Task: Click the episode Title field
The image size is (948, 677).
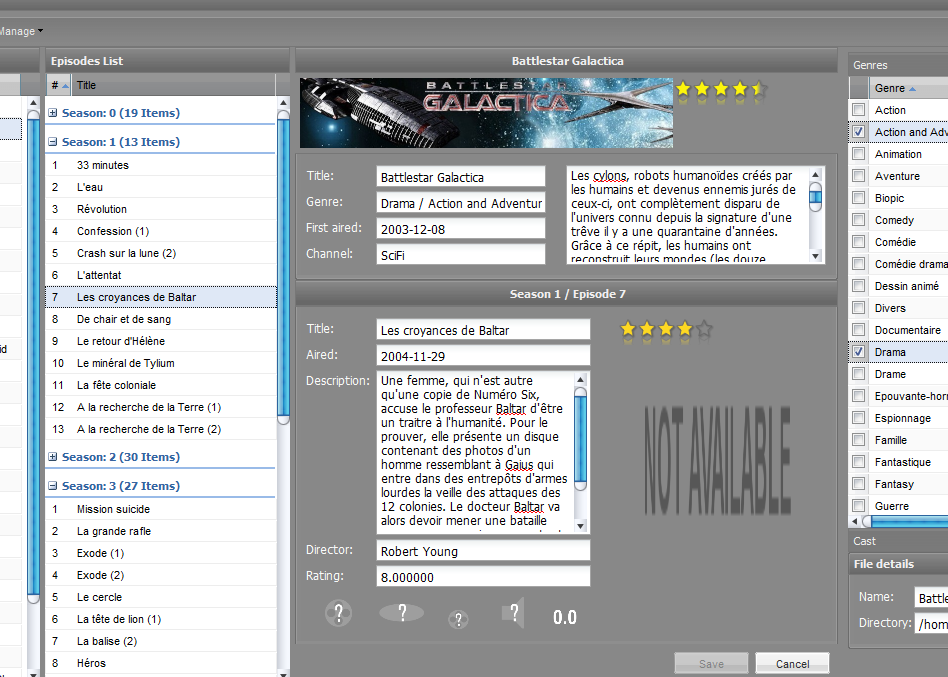Action: (x=483, y=330)
